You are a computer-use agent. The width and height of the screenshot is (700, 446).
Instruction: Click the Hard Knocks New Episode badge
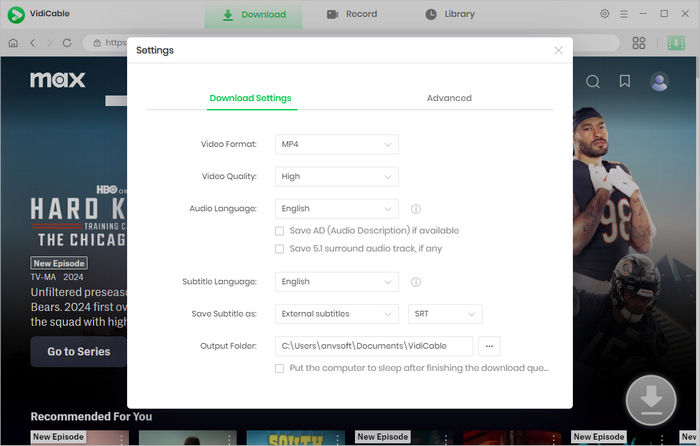[59, 263]
